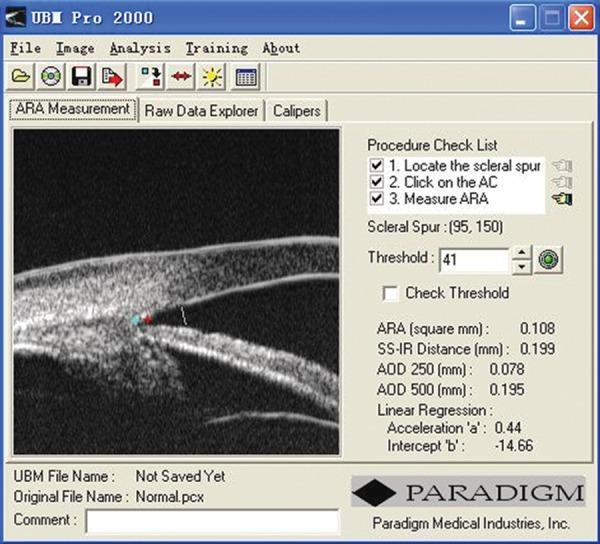This screenshot has height=544, width=600.
Task: Save using the floppy disk icon
Action: click(82, 76)
